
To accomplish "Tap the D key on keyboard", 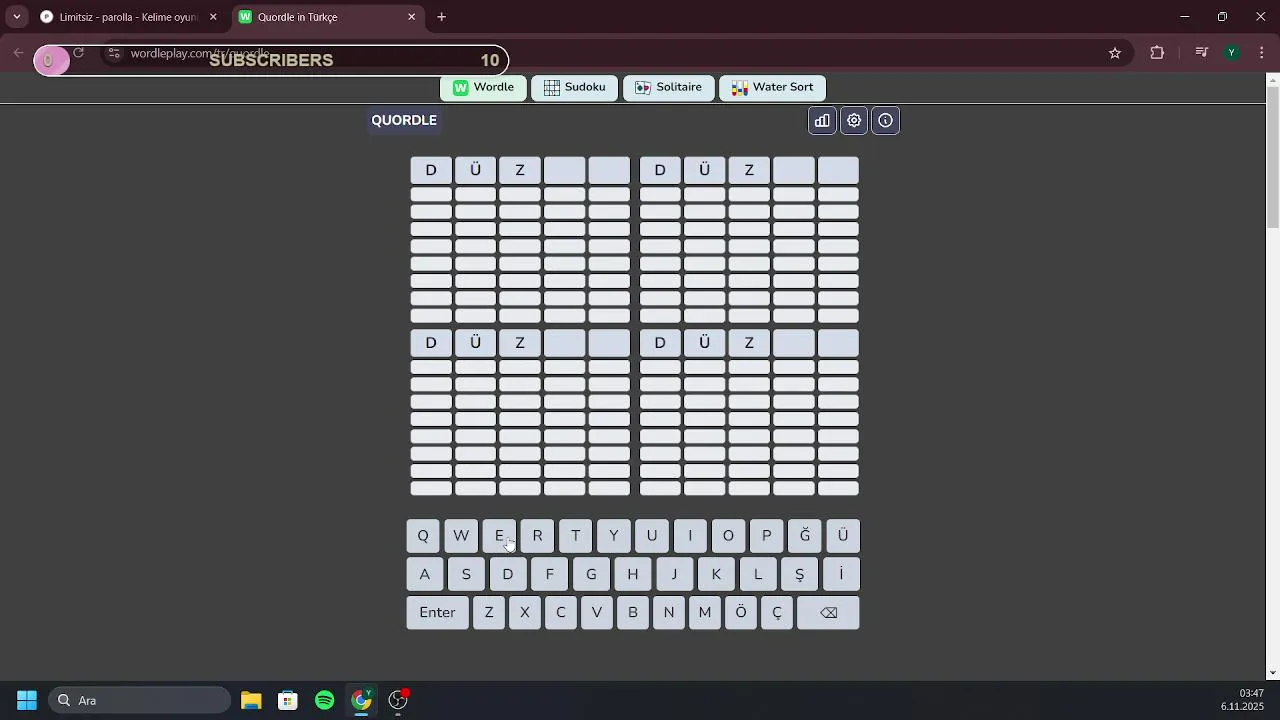I will click(508, 574).
